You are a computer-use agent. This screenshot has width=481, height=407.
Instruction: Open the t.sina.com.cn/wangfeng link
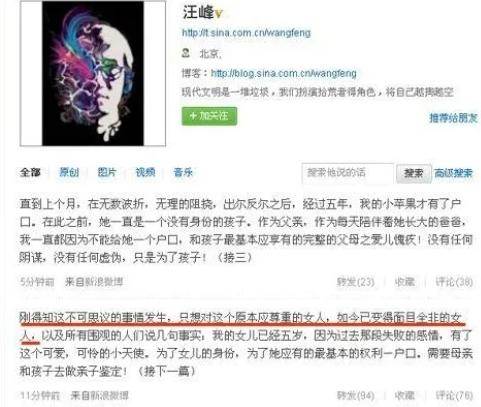pyautogui.click(x=246, y=33)
